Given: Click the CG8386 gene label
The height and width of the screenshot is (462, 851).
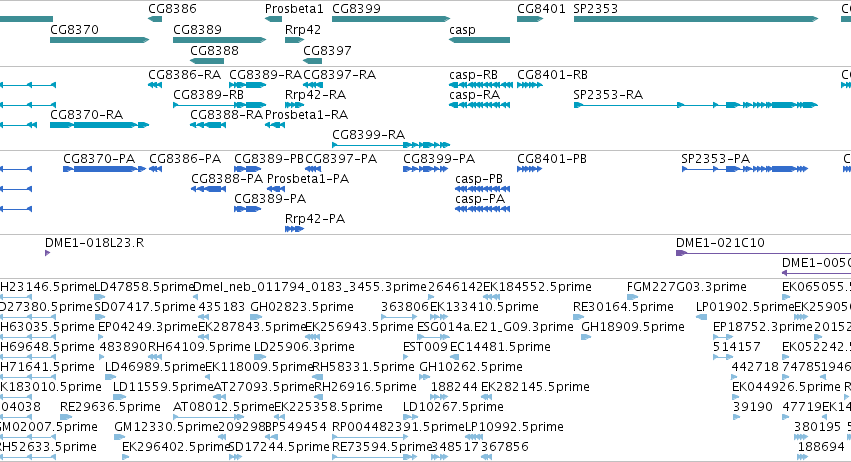Looking at the screenshot, I should (173, 9).
